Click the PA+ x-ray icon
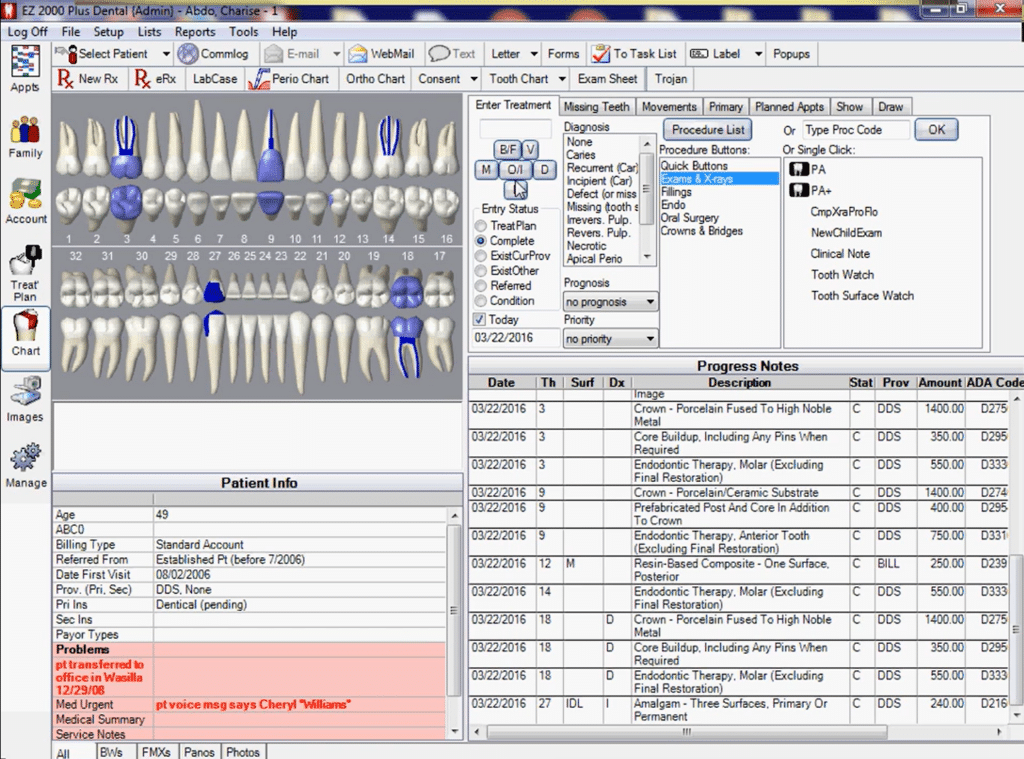Screen dimensions: 1024x759 tap(799, 190)
